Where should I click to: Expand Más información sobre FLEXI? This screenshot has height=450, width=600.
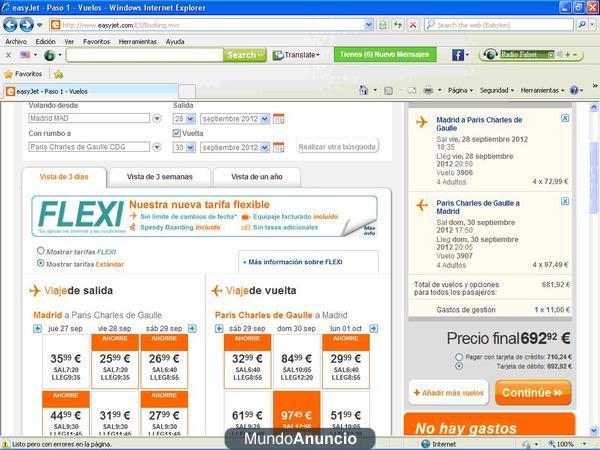[x=293, y=262]
